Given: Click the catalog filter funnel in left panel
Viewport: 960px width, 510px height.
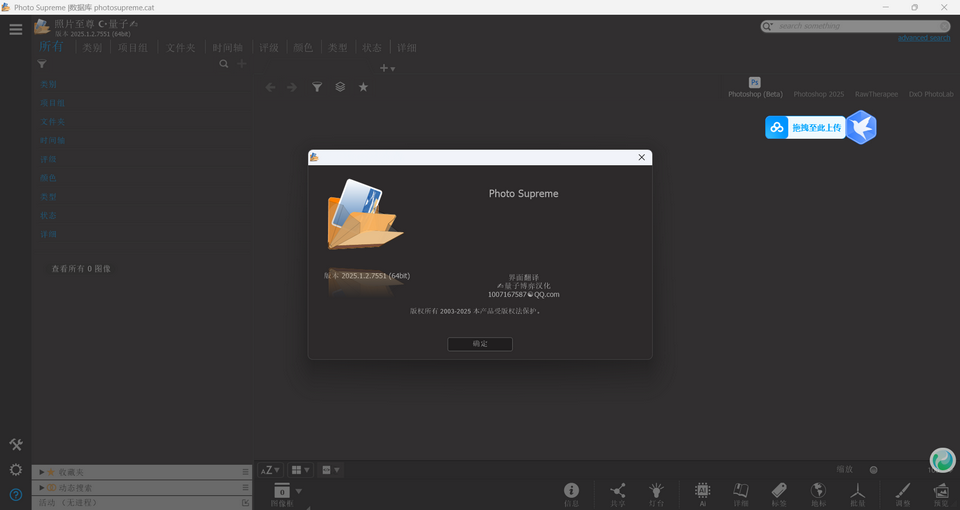Looking at the screenshot, I should tap(42, 64).
